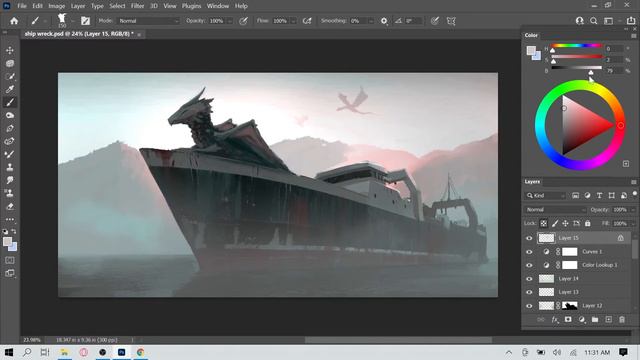The image size is (640, 360).
Task: Select the Eyedropper tool in the toolbox
Action: (x=10, y=89)
